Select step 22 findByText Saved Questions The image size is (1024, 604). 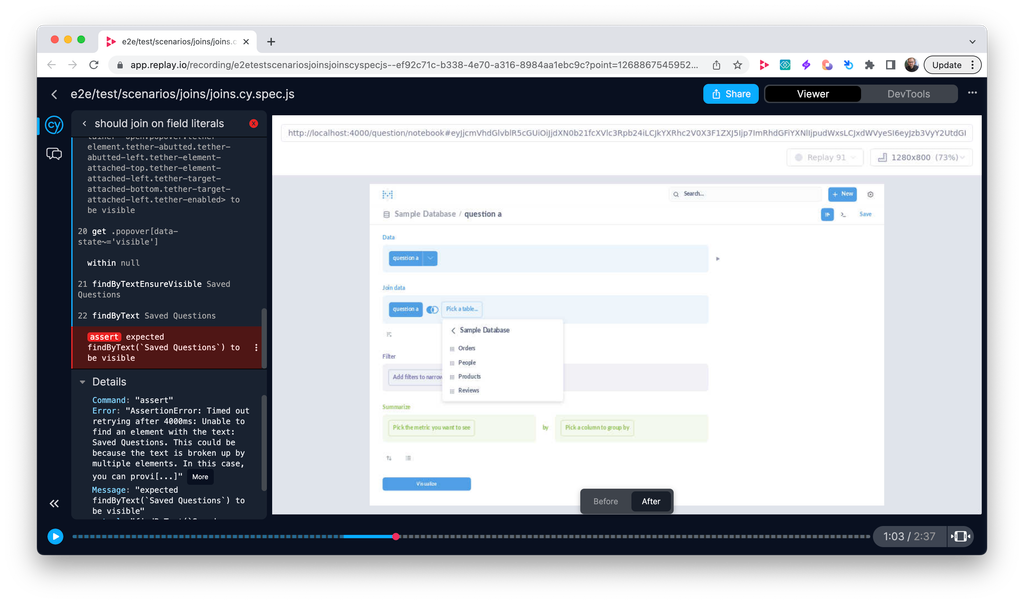coord(167,315)
